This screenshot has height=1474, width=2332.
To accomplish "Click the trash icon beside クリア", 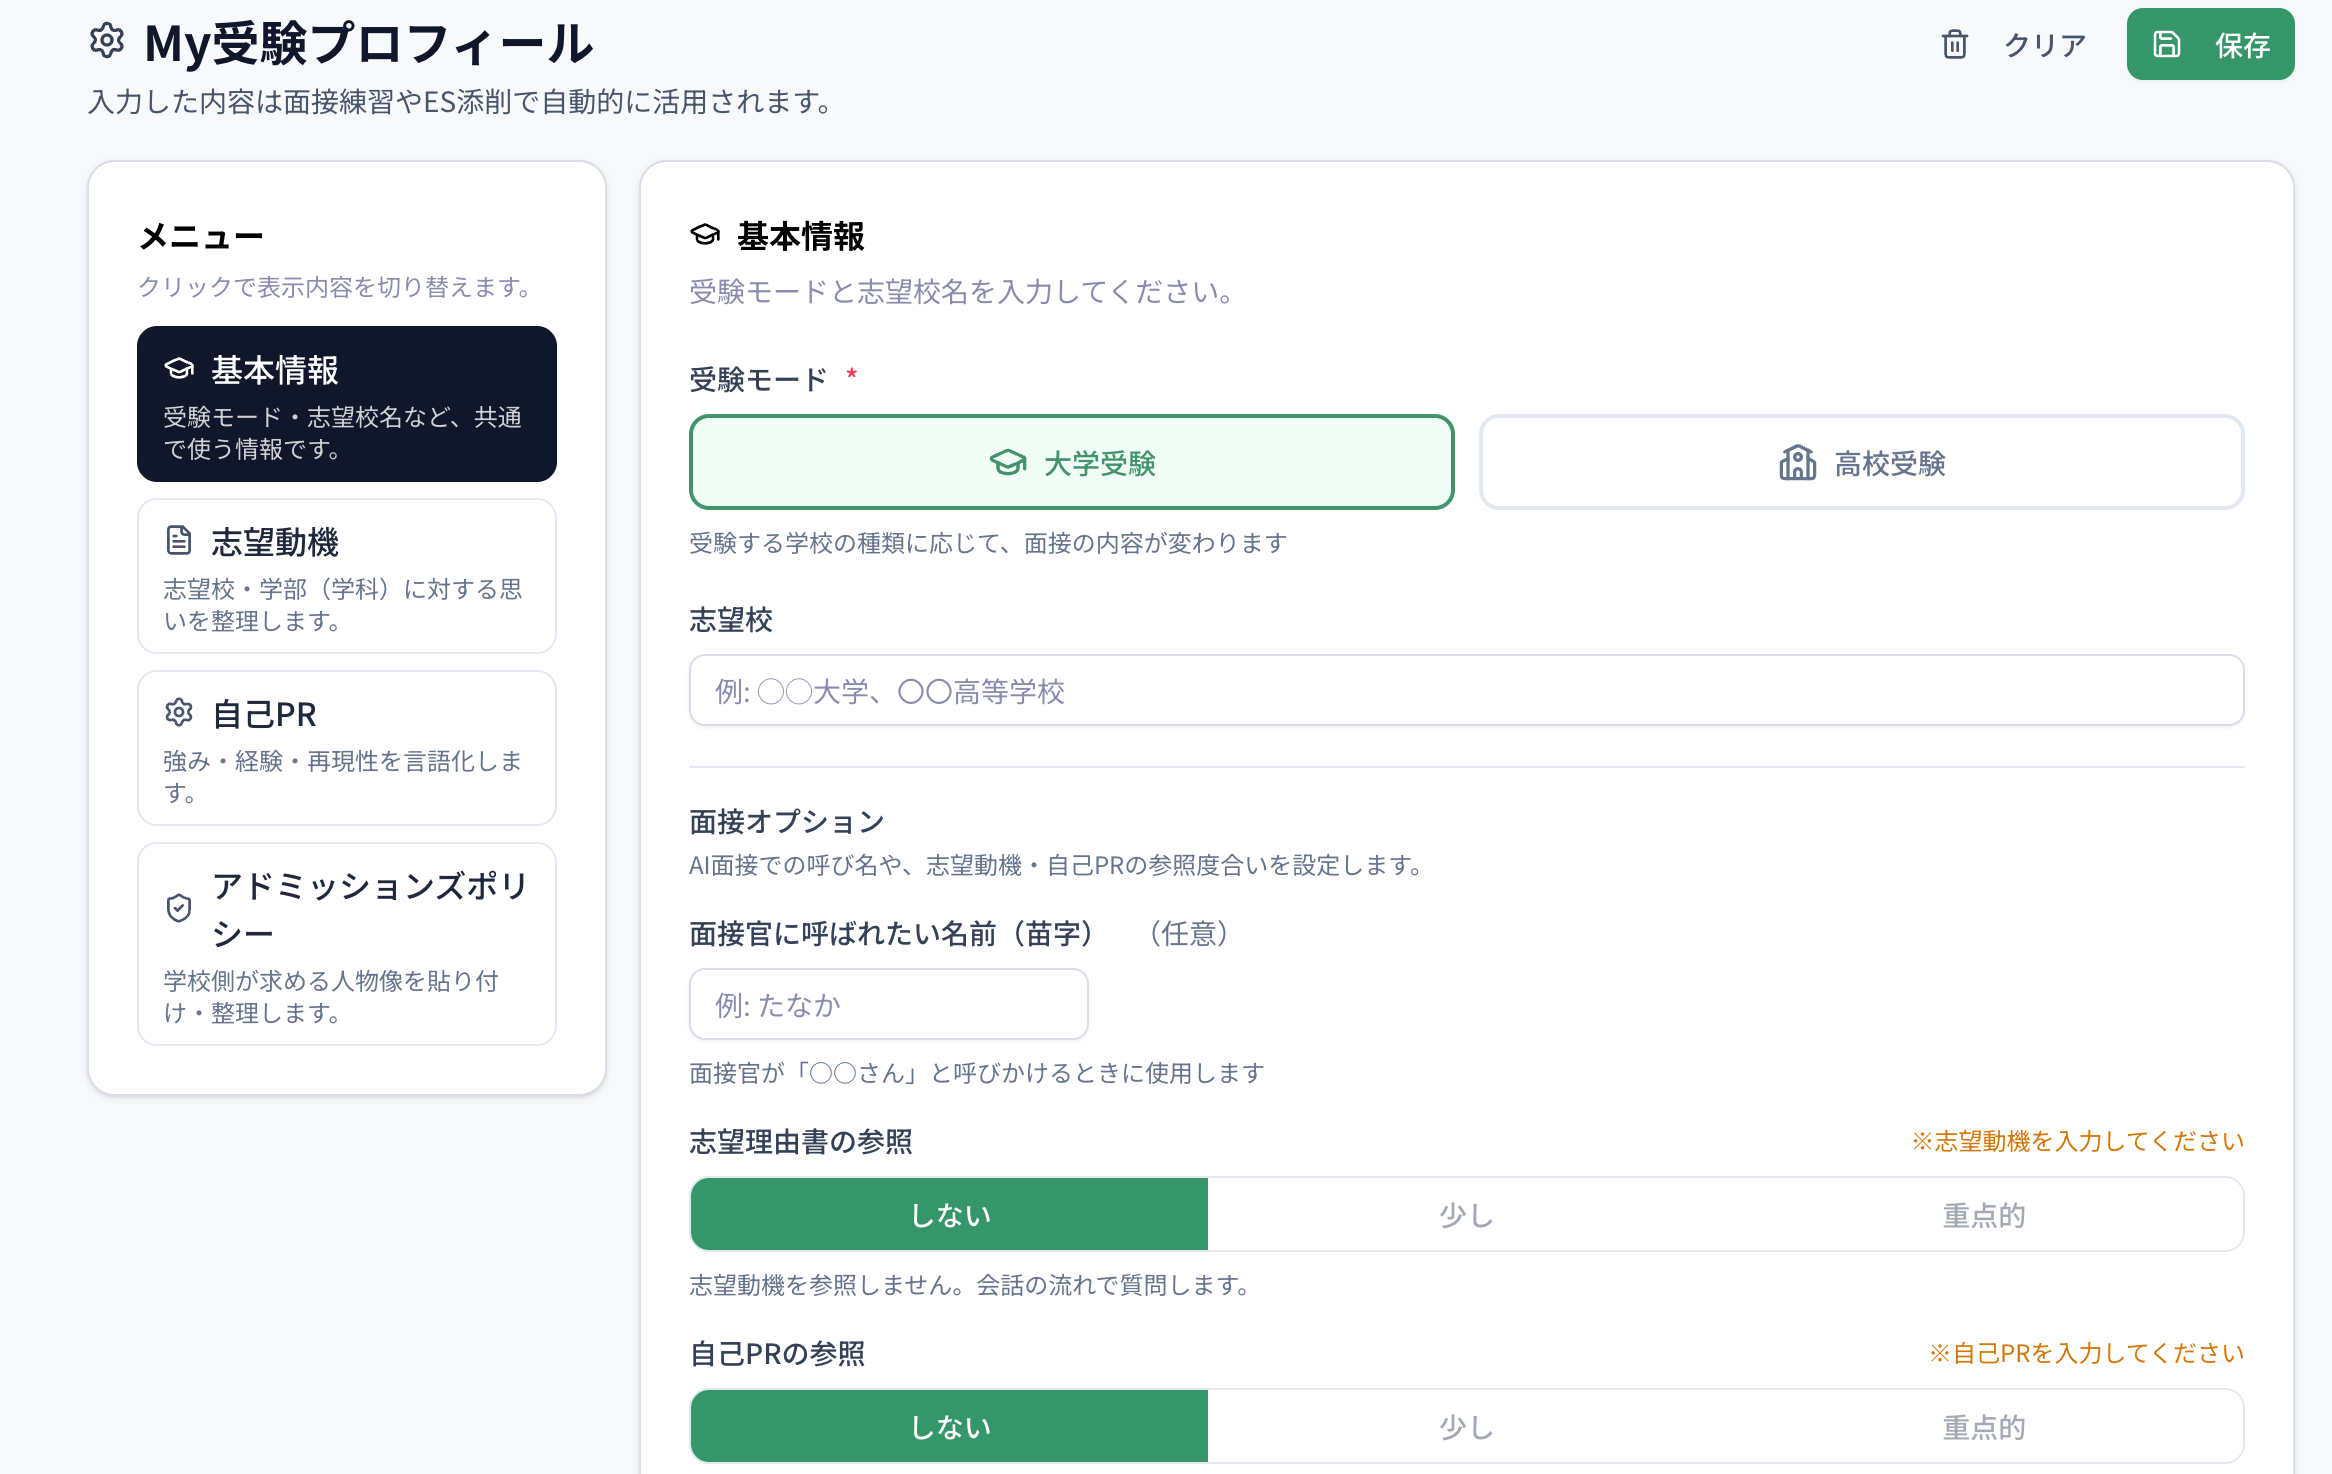I will point(1954,44).
